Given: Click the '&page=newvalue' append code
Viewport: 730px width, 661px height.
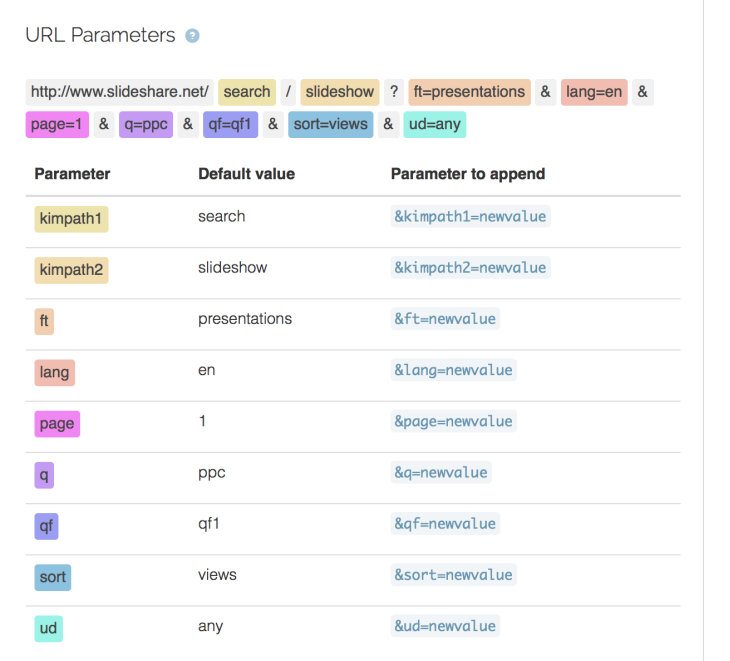Looking at the screenshot, I should 453,421.
